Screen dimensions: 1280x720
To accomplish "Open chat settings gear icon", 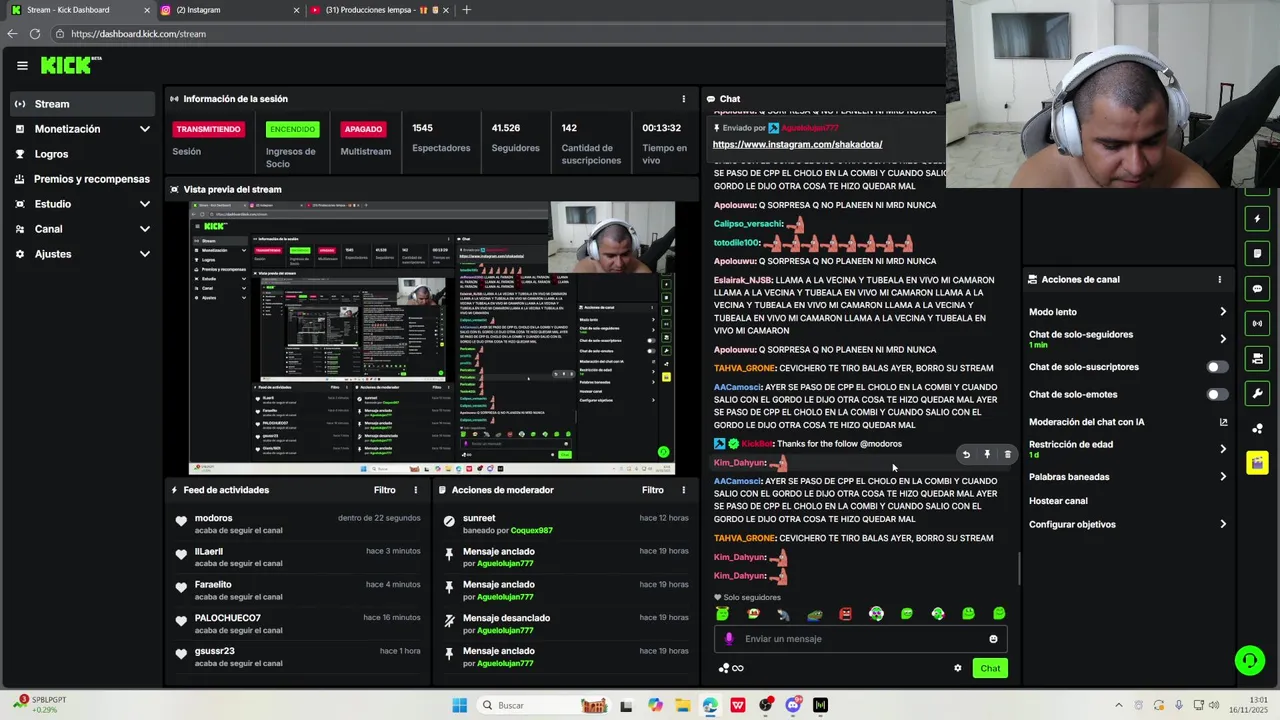I will [957, 668].
